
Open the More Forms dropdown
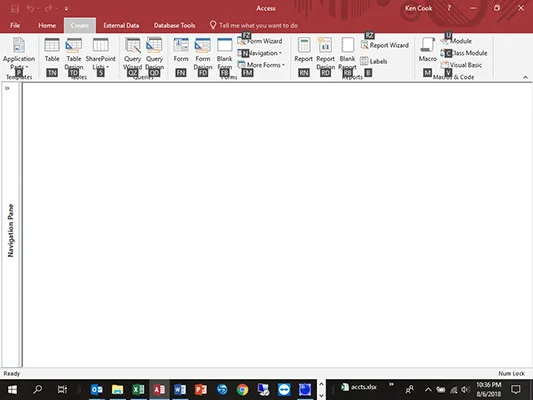pyautogui.click(x=261, y=65)
